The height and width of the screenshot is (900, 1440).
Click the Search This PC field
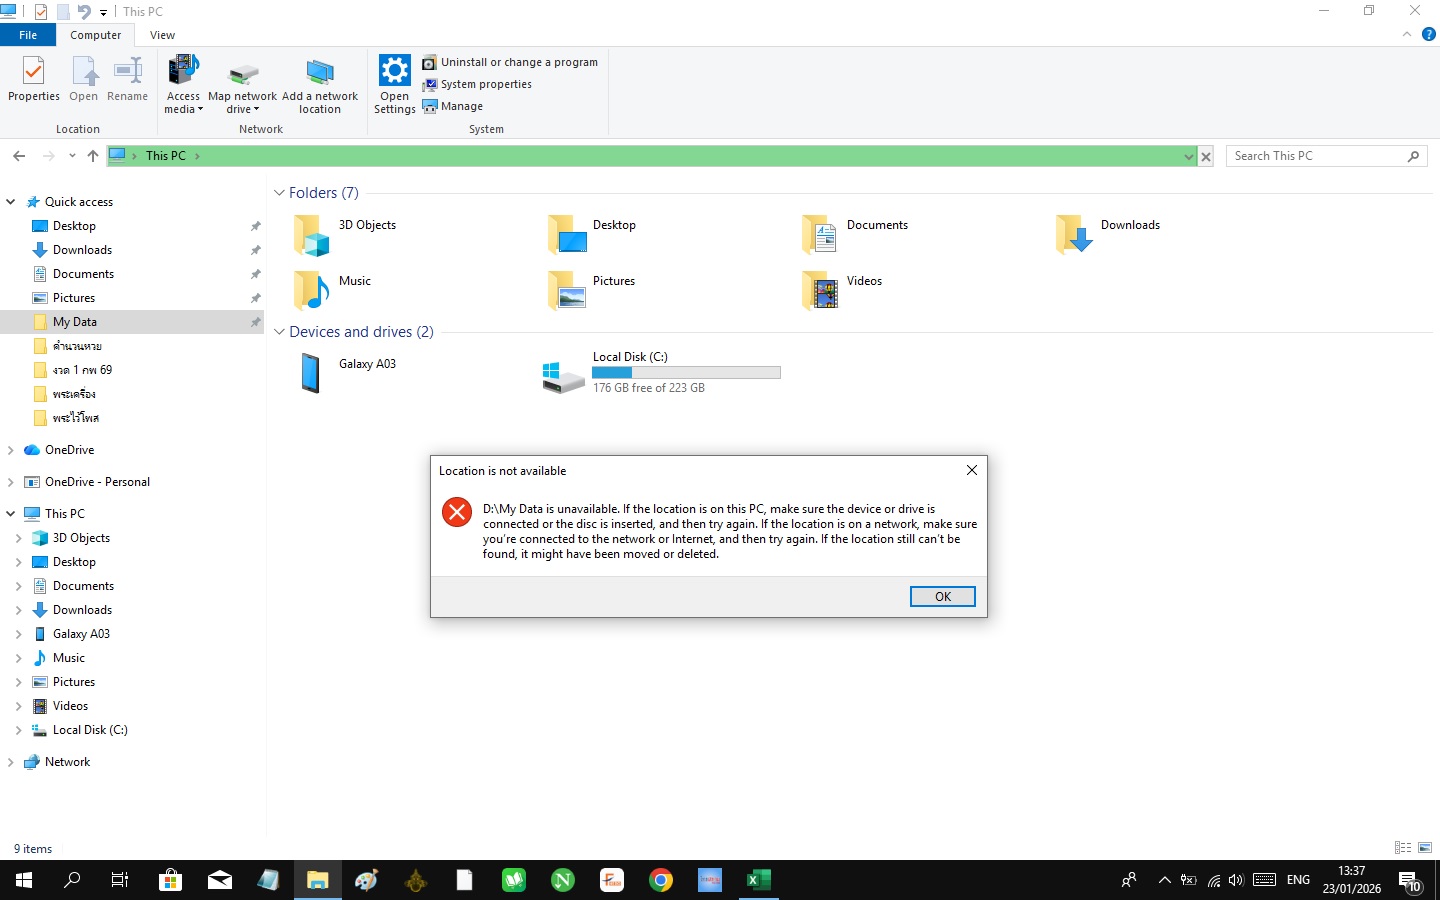(x=1326, y=156)
